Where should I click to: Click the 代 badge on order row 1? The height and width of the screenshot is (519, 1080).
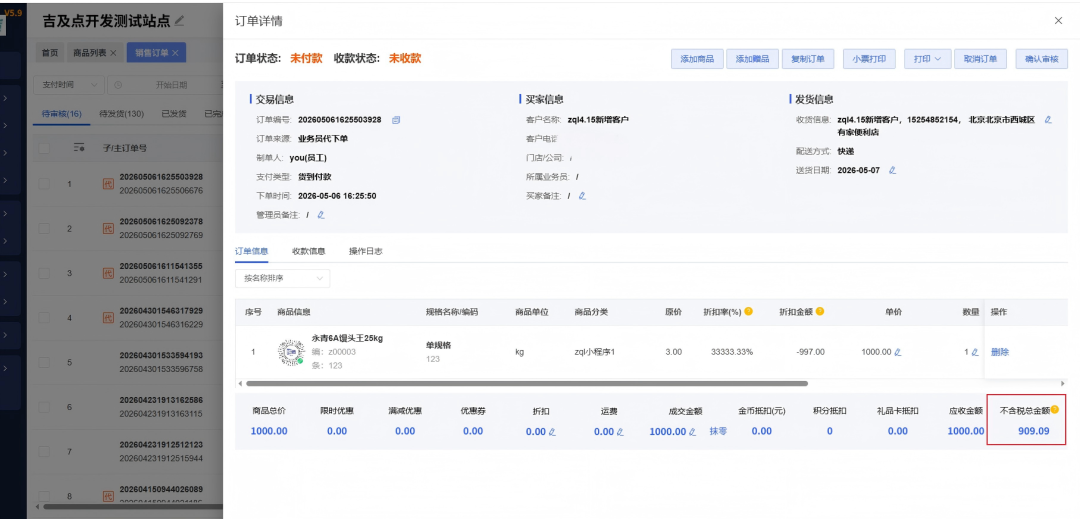click(107, 184)
